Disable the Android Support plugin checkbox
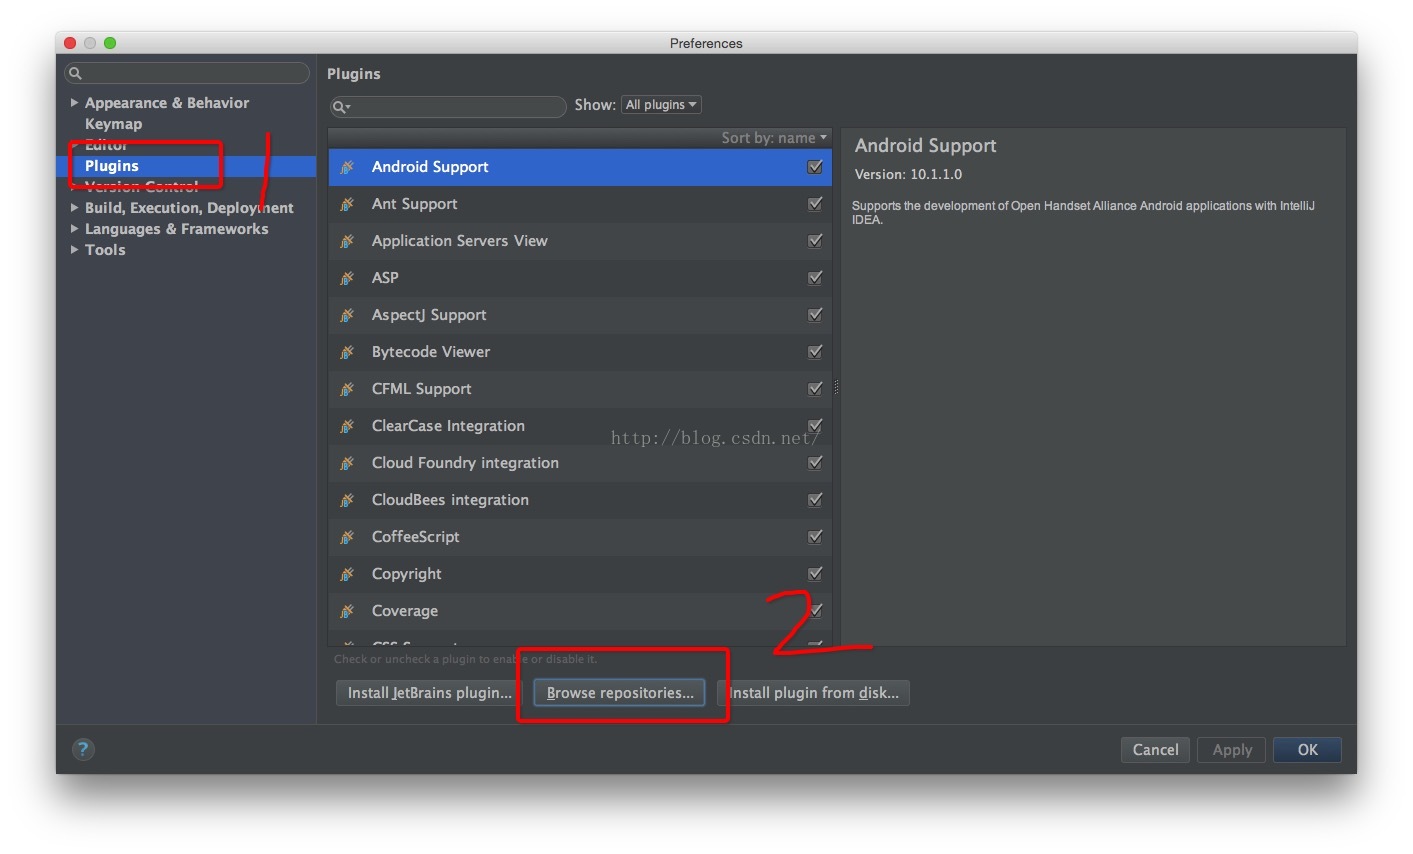The image size is (1413, 854). pos(815,167)
